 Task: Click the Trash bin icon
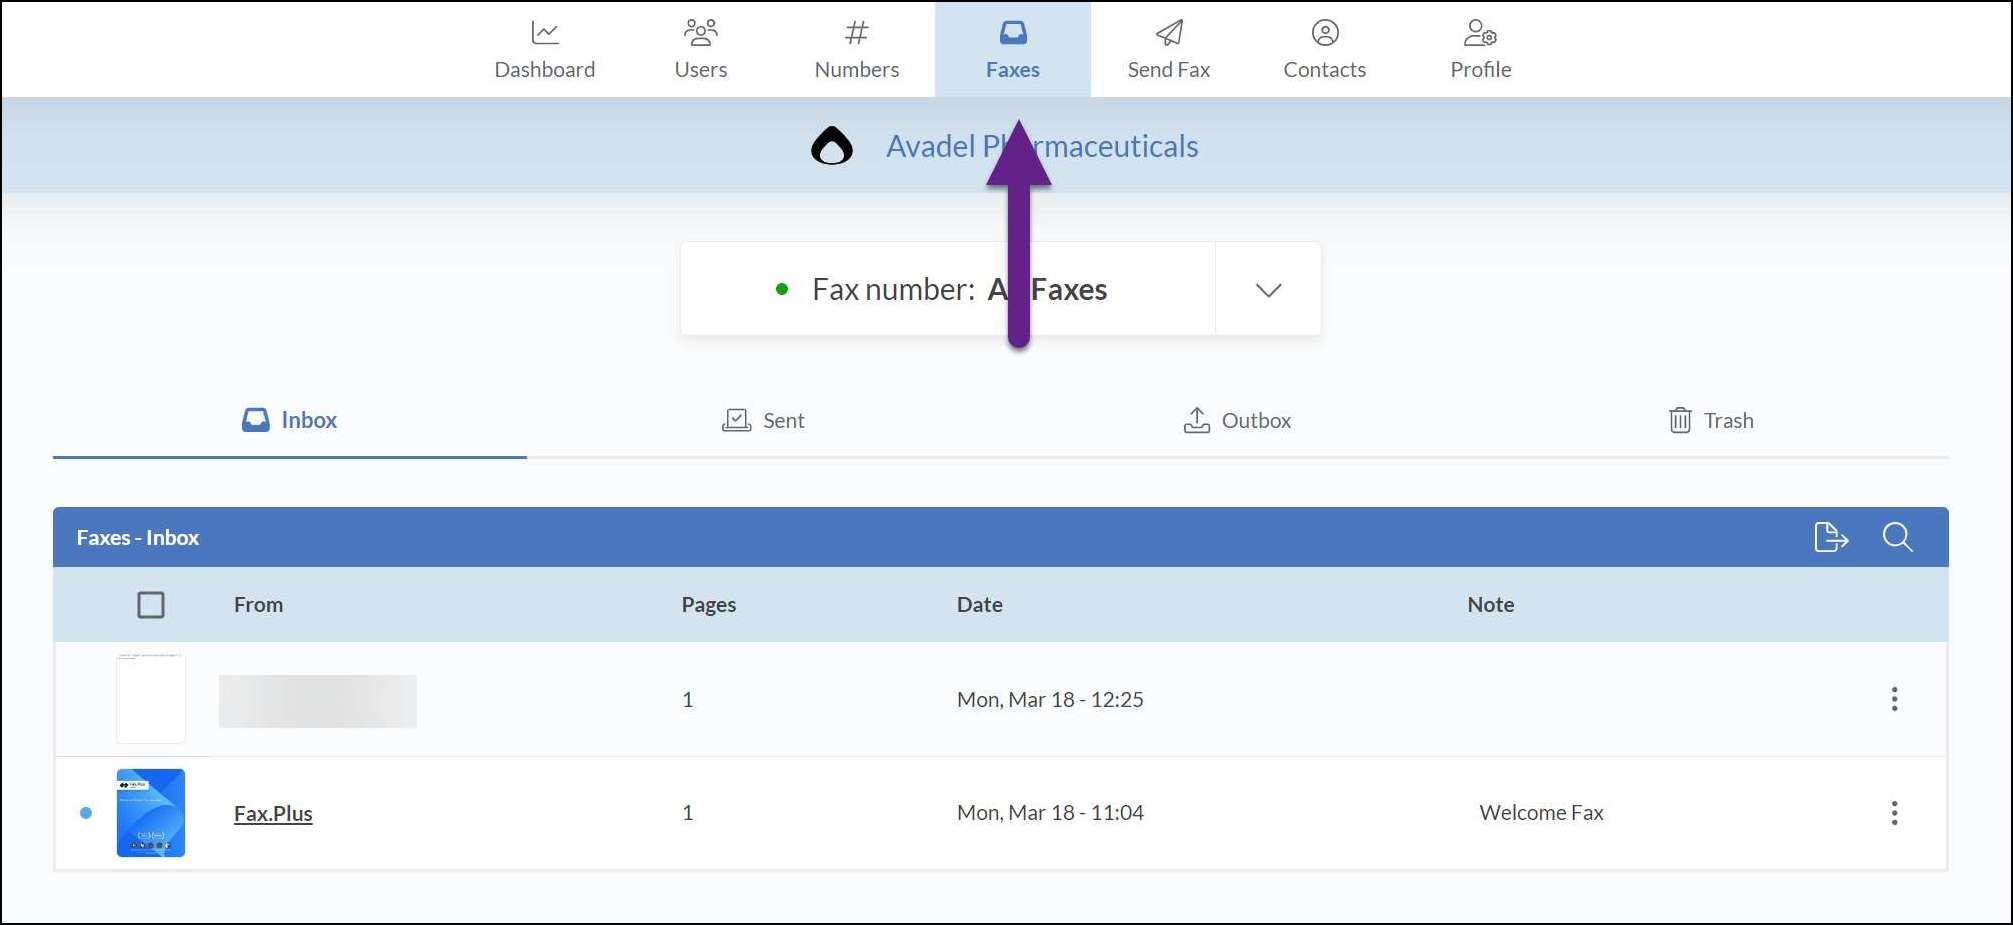coord(1680,420)
